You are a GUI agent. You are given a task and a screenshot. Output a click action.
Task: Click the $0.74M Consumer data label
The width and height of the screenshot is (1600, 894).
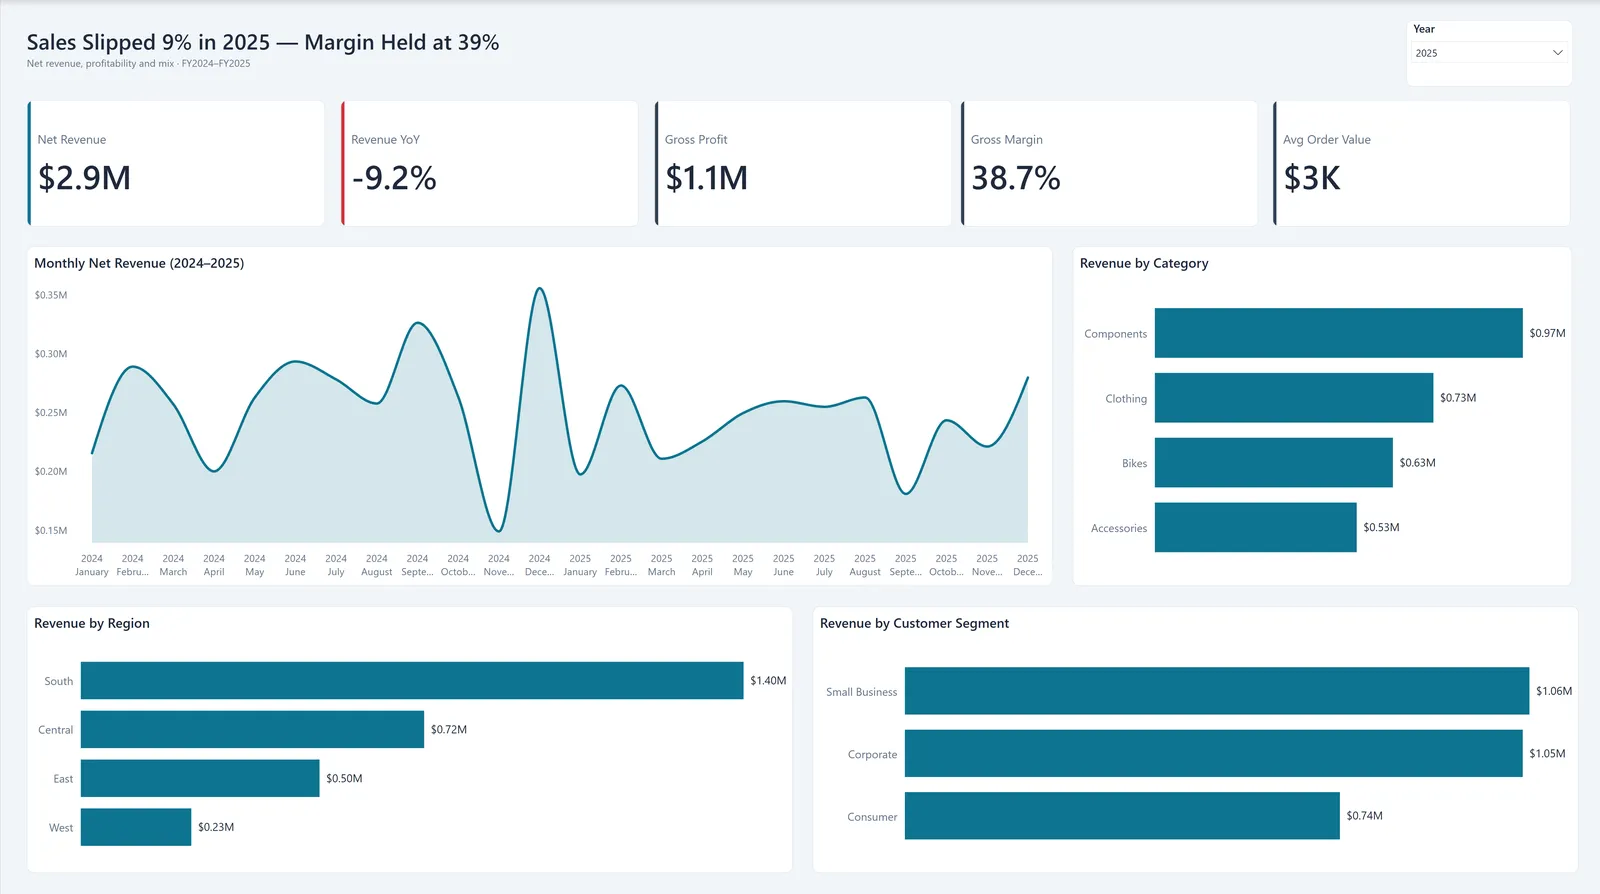point(1364,816)
